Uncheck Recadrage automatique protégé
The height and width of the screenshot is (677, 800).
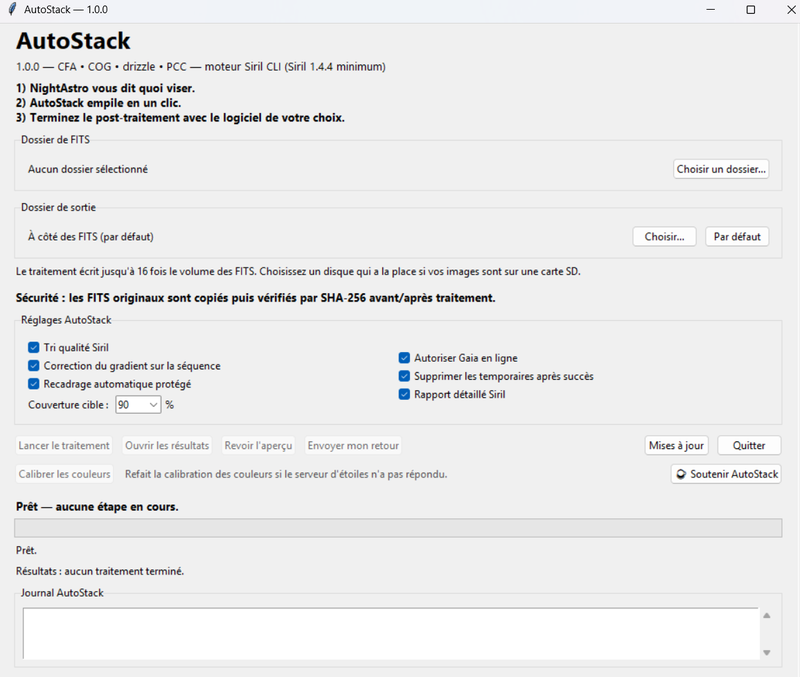click(x=34, y=384)
